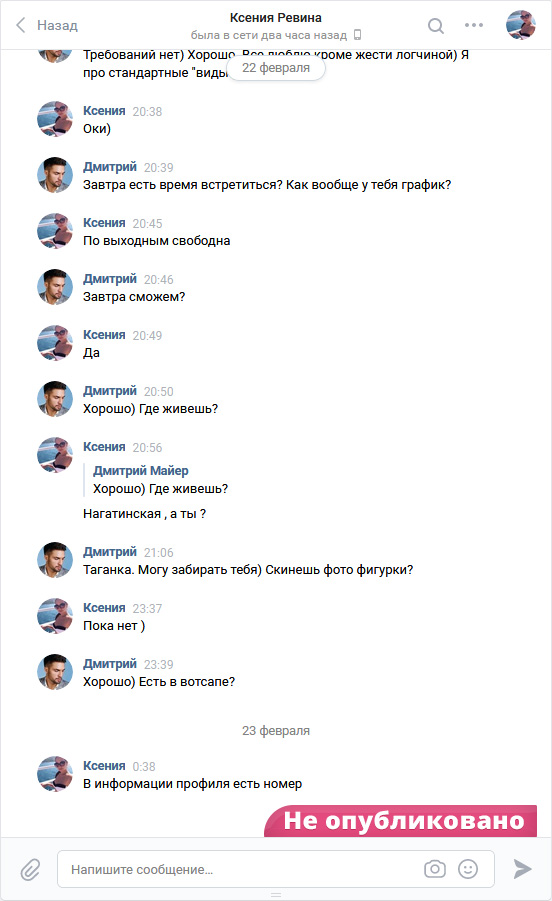The image size is (552, 901).
Task: Grab resize handle below message input
Action: pos(276,895)
